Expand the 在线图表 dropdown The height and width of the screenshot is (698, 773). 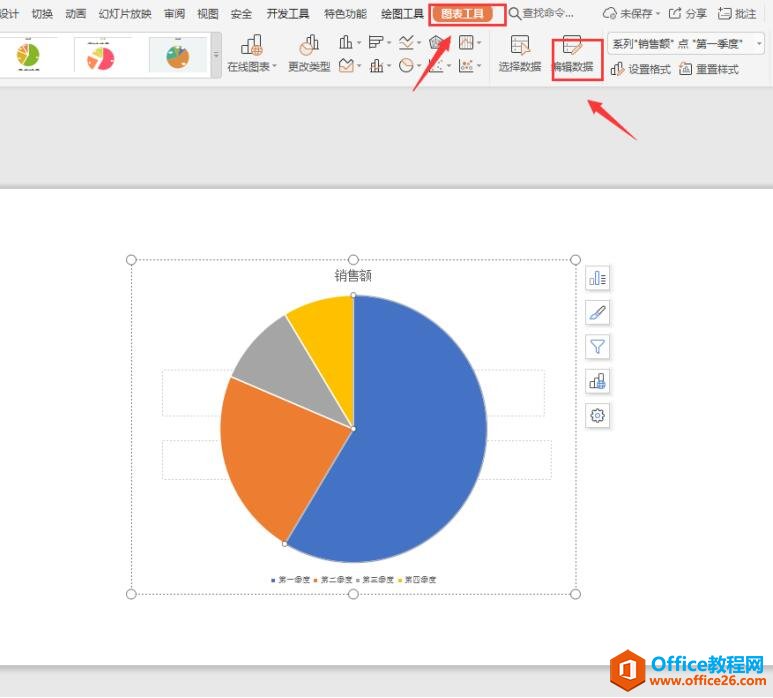coord(251,66)
